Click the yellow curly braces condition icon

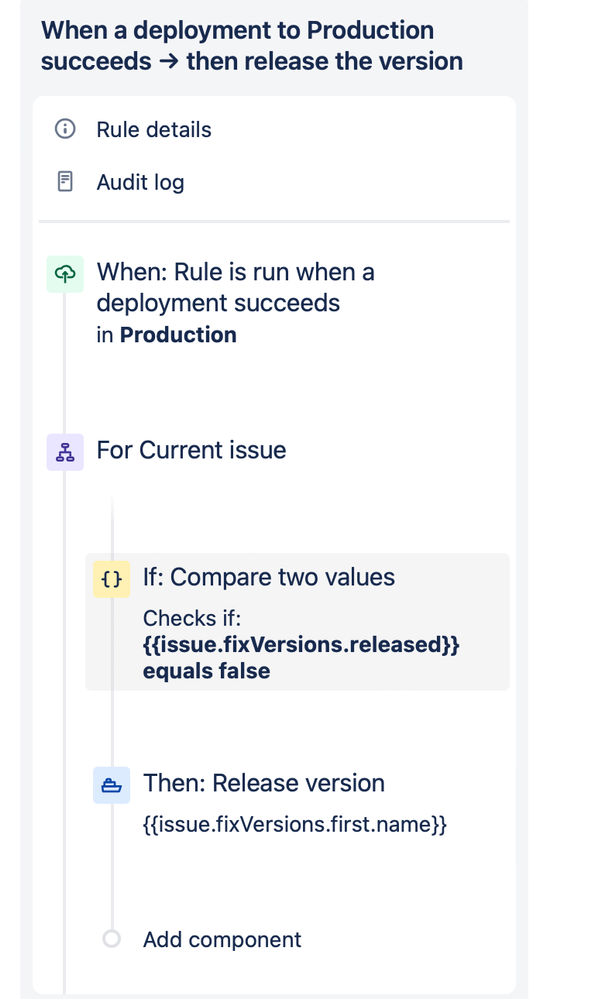[x=111, y=579]
